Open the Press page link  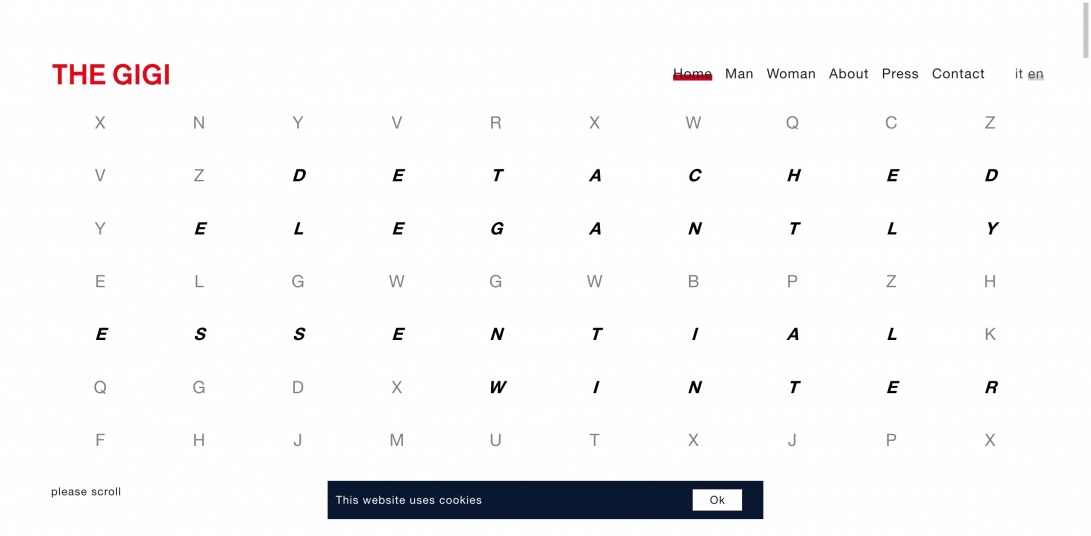tap(900, 74)
